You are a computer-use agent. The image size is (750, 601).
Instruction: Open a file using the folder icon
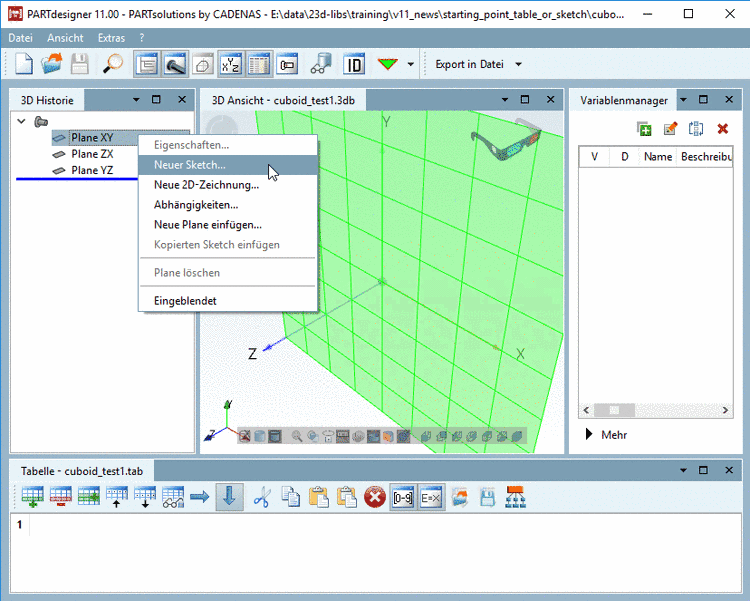(x=52, y=64)
